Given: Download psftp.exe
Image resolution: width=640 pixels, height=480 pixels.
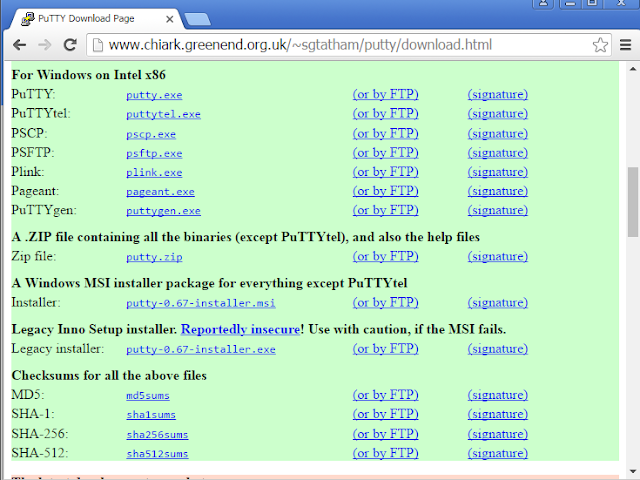Looking at the screenshot, I should [x=154, y=153].
